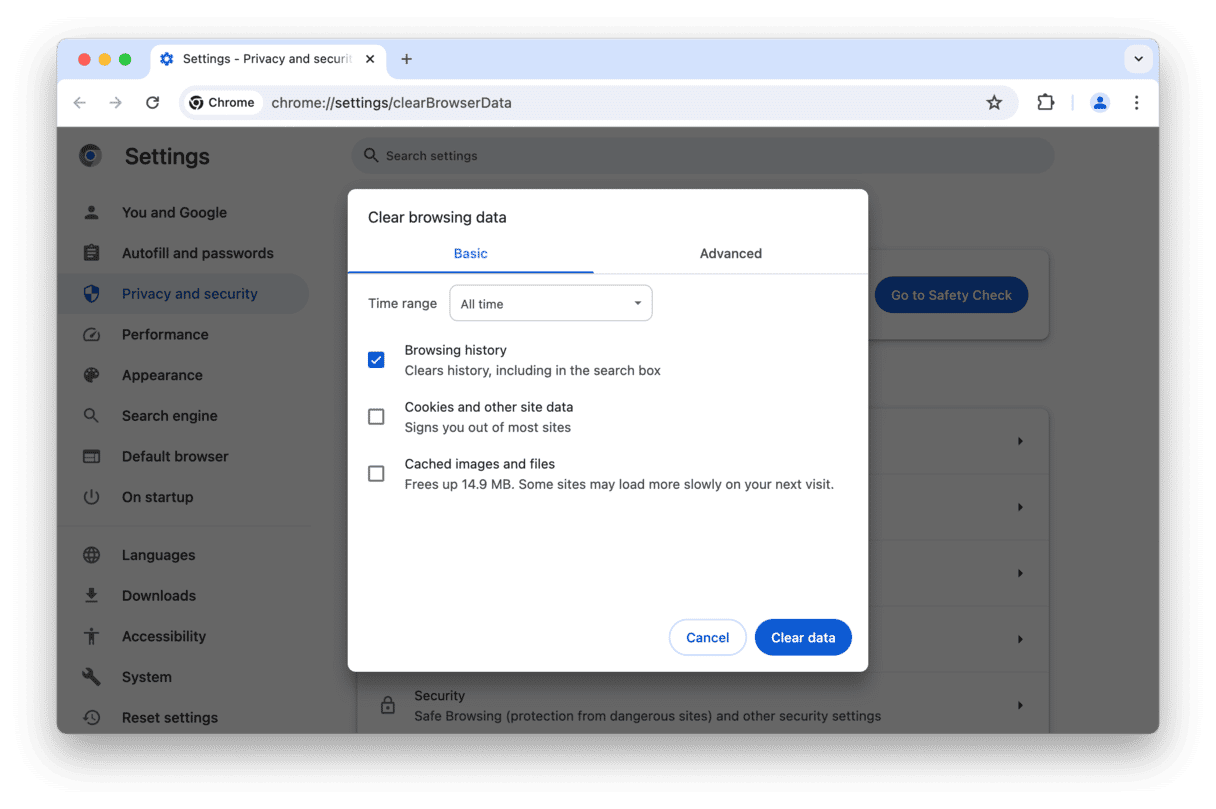Viewport: 1216px width, 809px height.
Task: Reload the page with refresh icon
Action: pyautogui.click(x=152, y=102)
